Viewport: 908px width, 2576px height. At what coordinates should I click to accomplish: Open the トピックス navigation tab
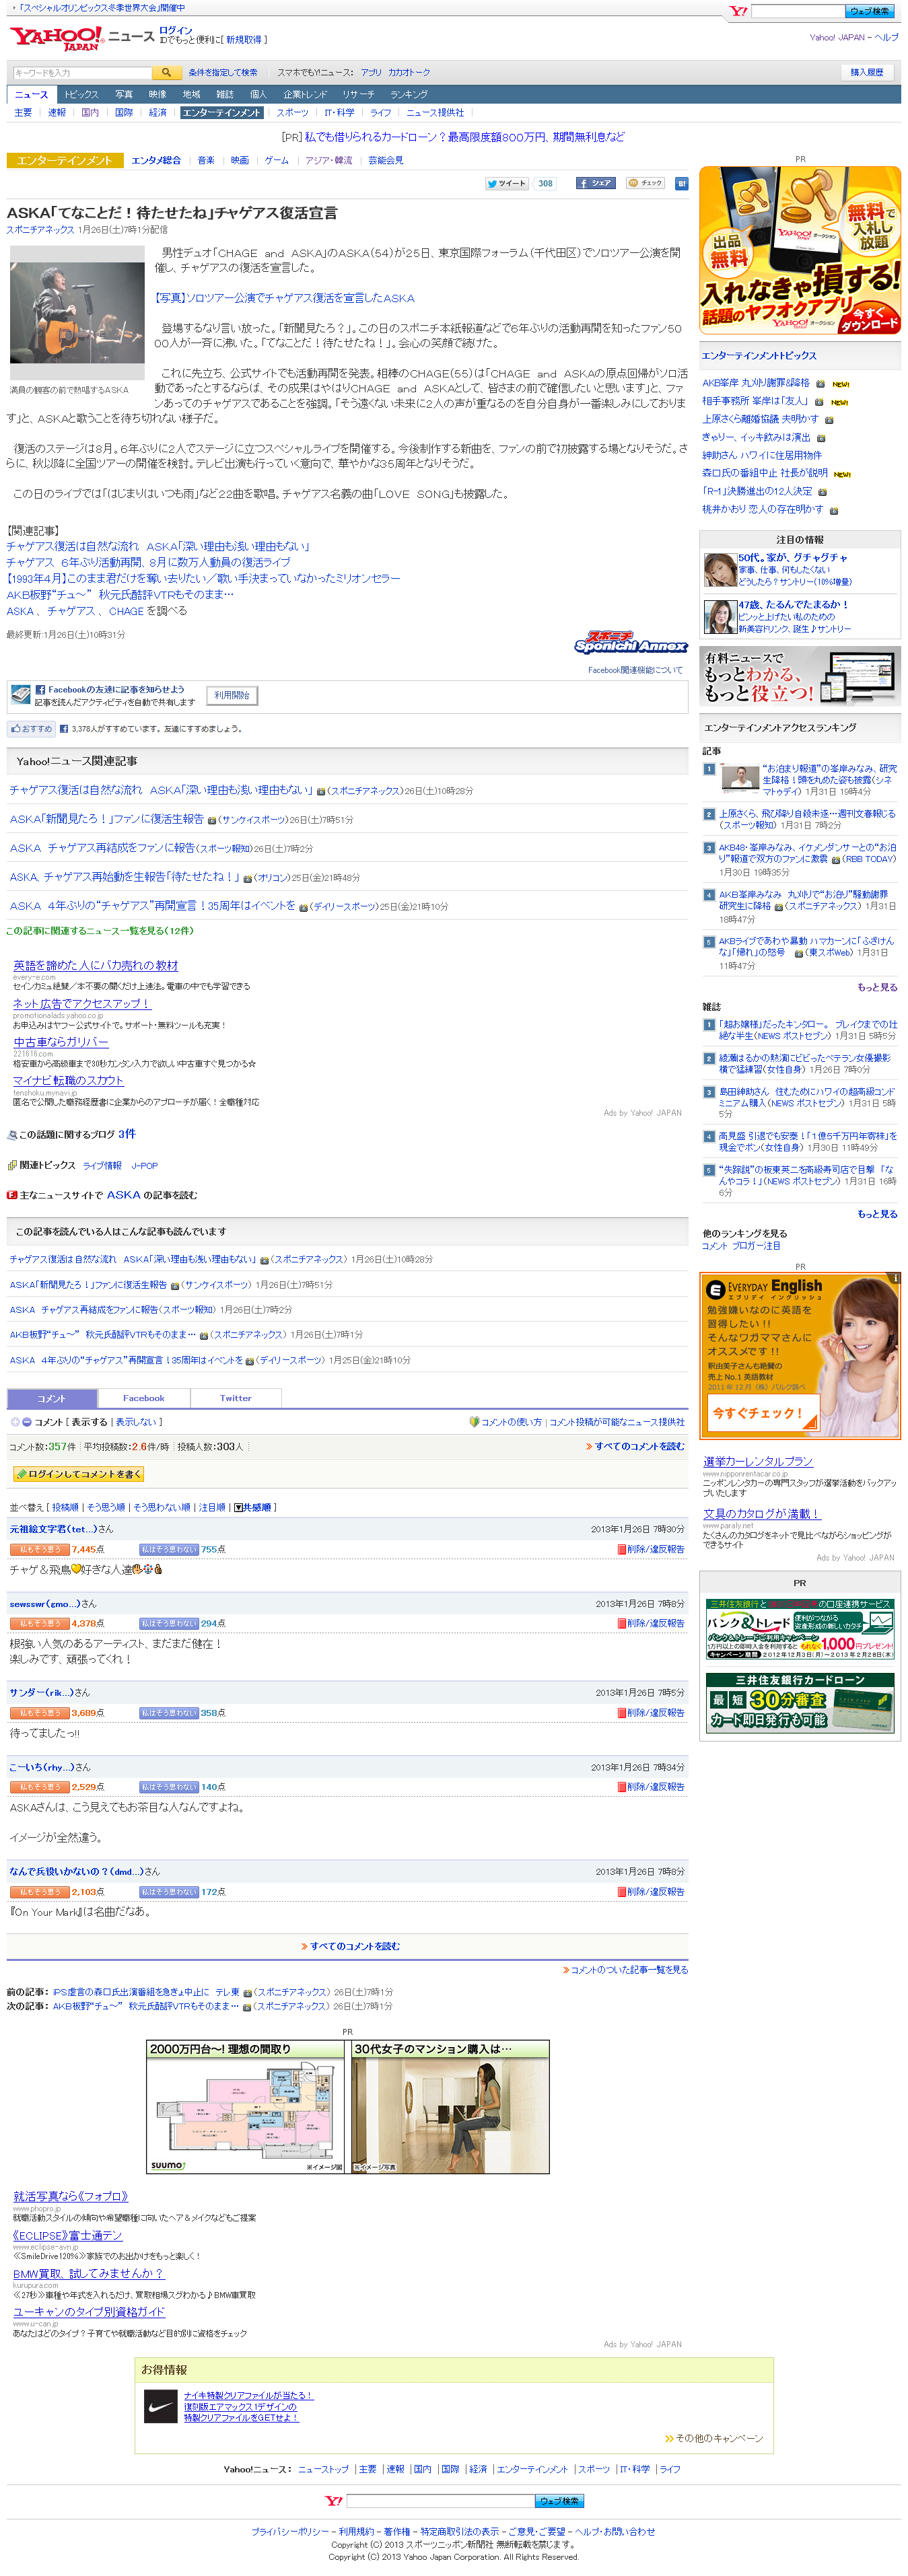pyautogui.click(x=81, y=94)
